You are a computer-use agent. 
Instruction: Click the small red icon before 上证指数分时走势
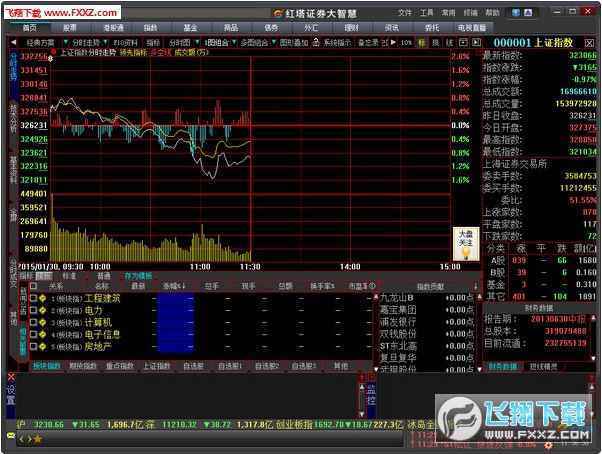pyautogui.click(x=54, y=51)
